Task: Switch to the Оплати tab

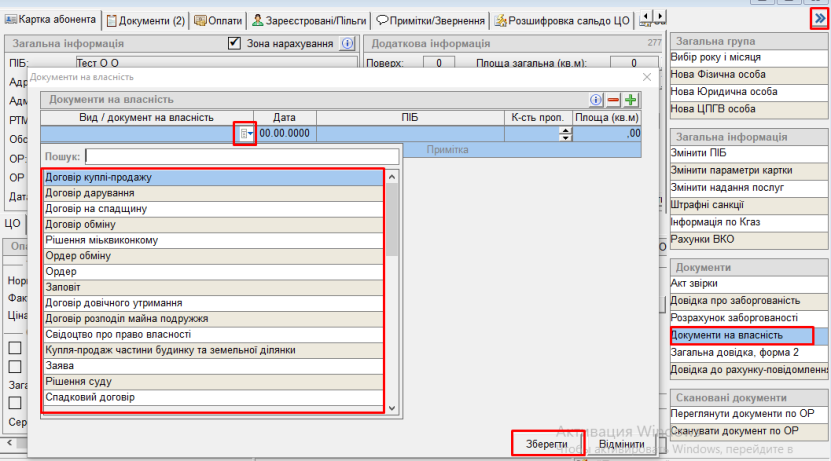Action: [217, 20]
